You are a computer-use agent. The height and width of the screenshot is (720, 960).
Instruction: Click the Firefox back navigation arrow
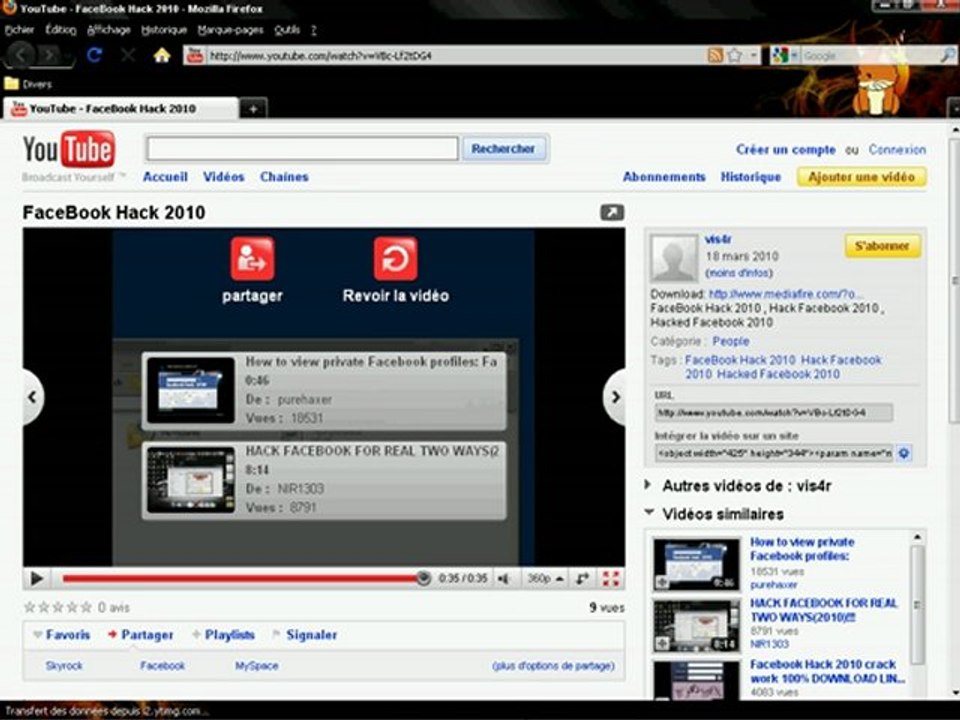pyautogui.click(x=21, y=55)
